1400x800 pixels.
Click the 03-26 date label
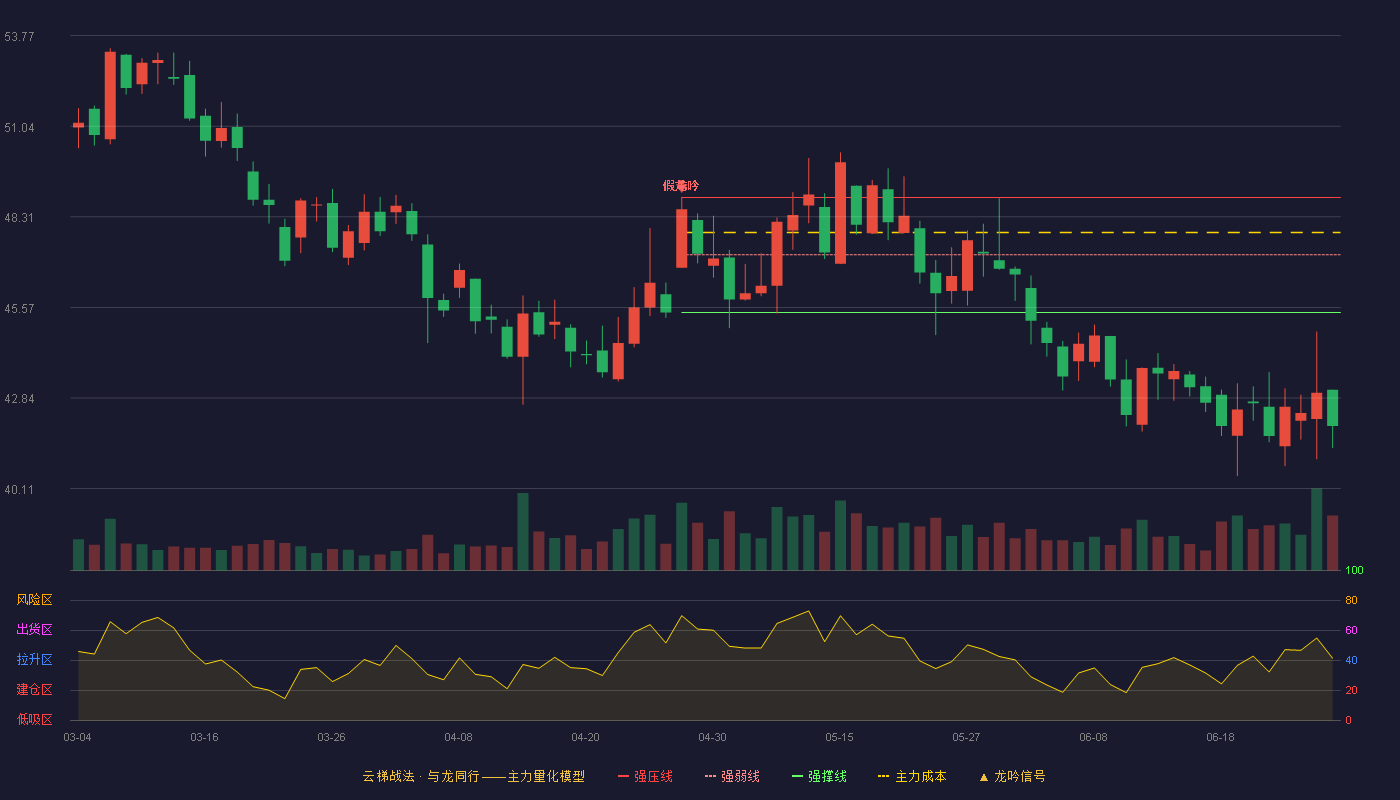tap(331, 737)
